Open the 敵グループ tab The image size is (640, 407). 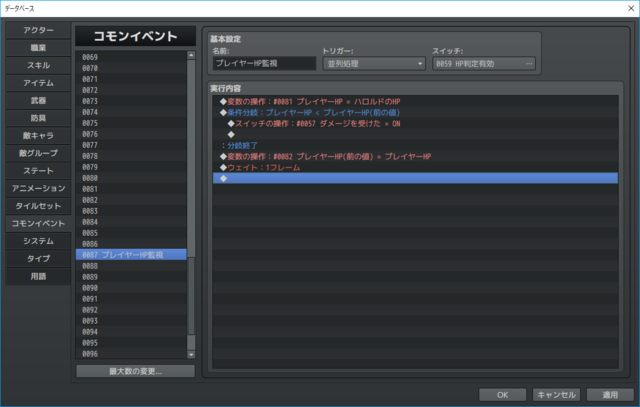(x=38, y=153)
